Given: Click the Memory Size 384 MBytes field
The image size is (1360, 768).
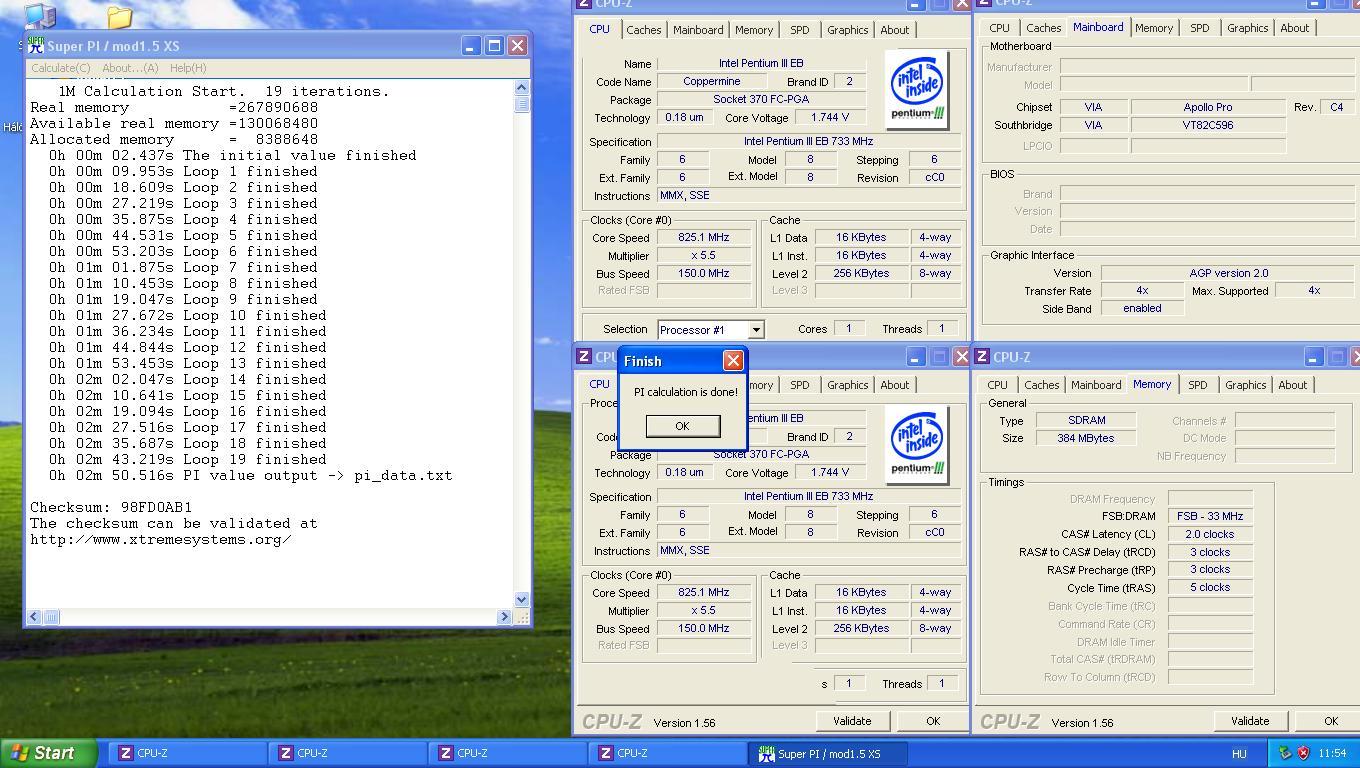Looking at the screenshot, I should point(1086,438).
